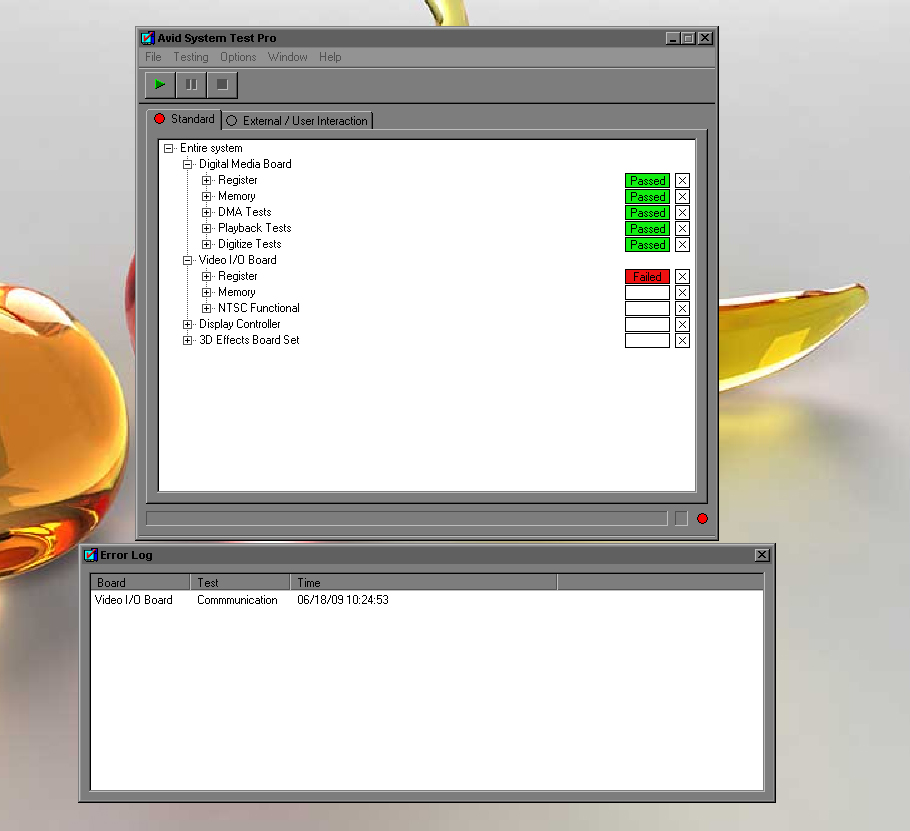The width and height of the screenshot is (910, 831).
Task: Click the test progress bar
Action: (x=407, y=518)
